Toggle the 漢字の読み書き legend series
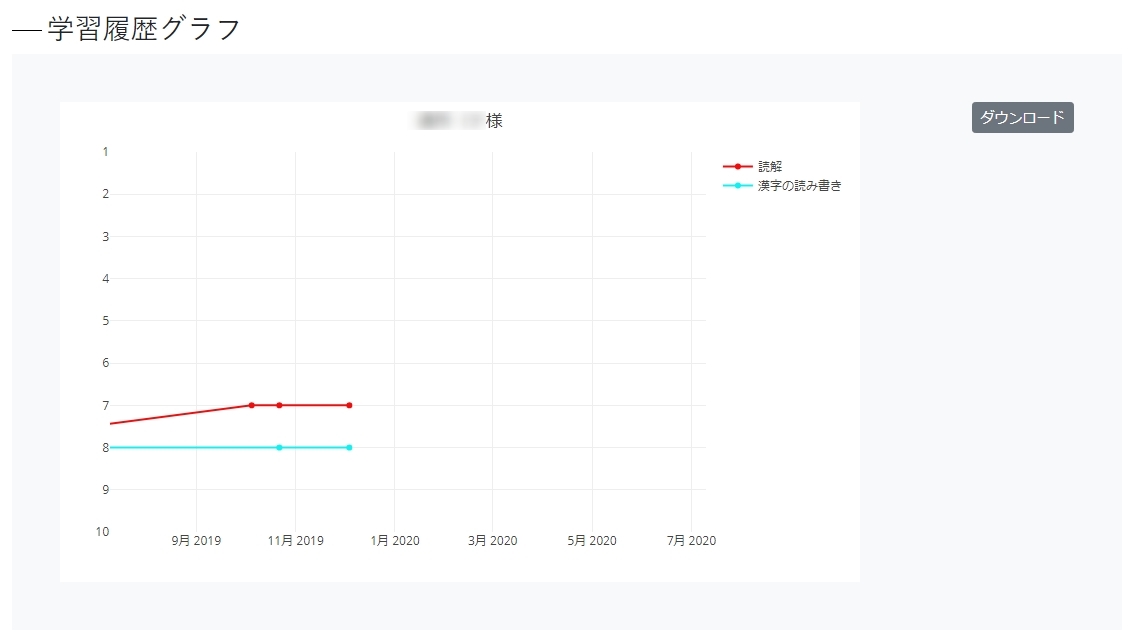The image size is (1134, 643). [799, 185]
